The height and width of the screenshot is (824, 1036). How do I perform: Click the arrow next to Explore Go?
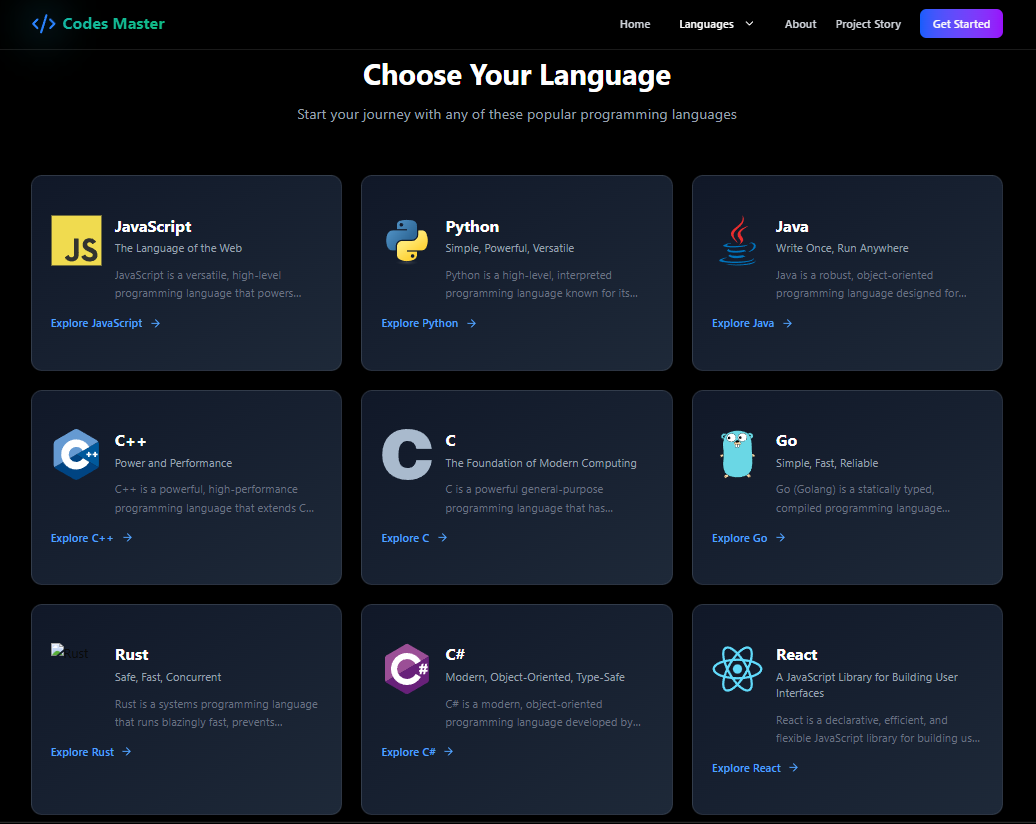coord(780,538)
